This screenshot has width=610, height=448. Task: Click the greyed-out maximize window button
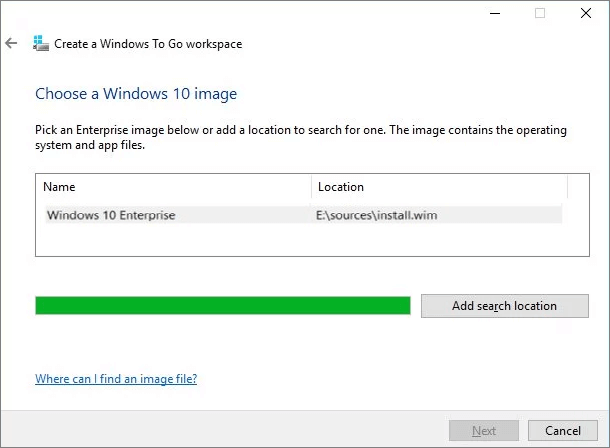[540, 14]
